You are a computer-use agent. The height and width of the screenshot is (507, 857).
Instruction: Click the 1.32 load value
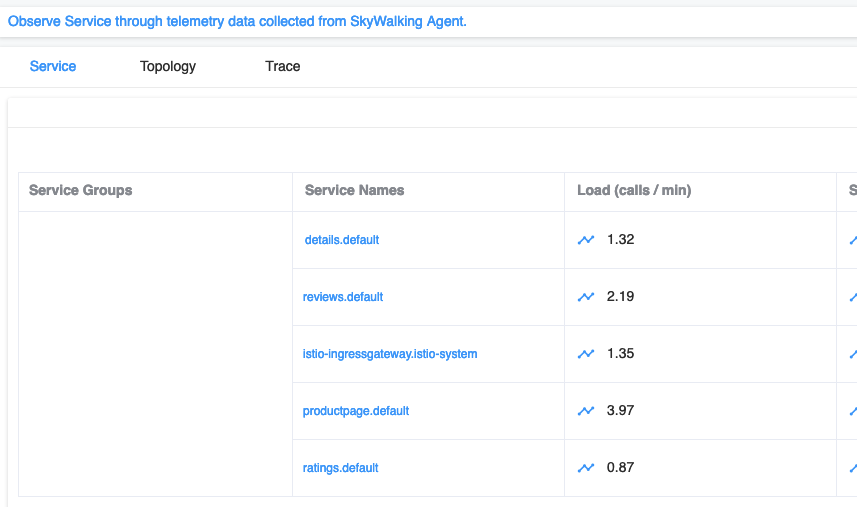click(621, 240)
